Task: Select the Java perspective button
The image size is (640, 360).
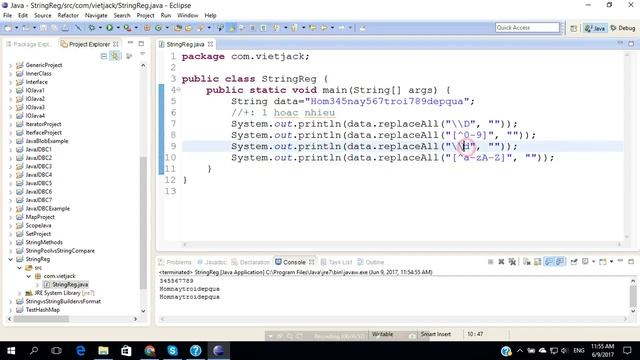Action: coord(595,28)
